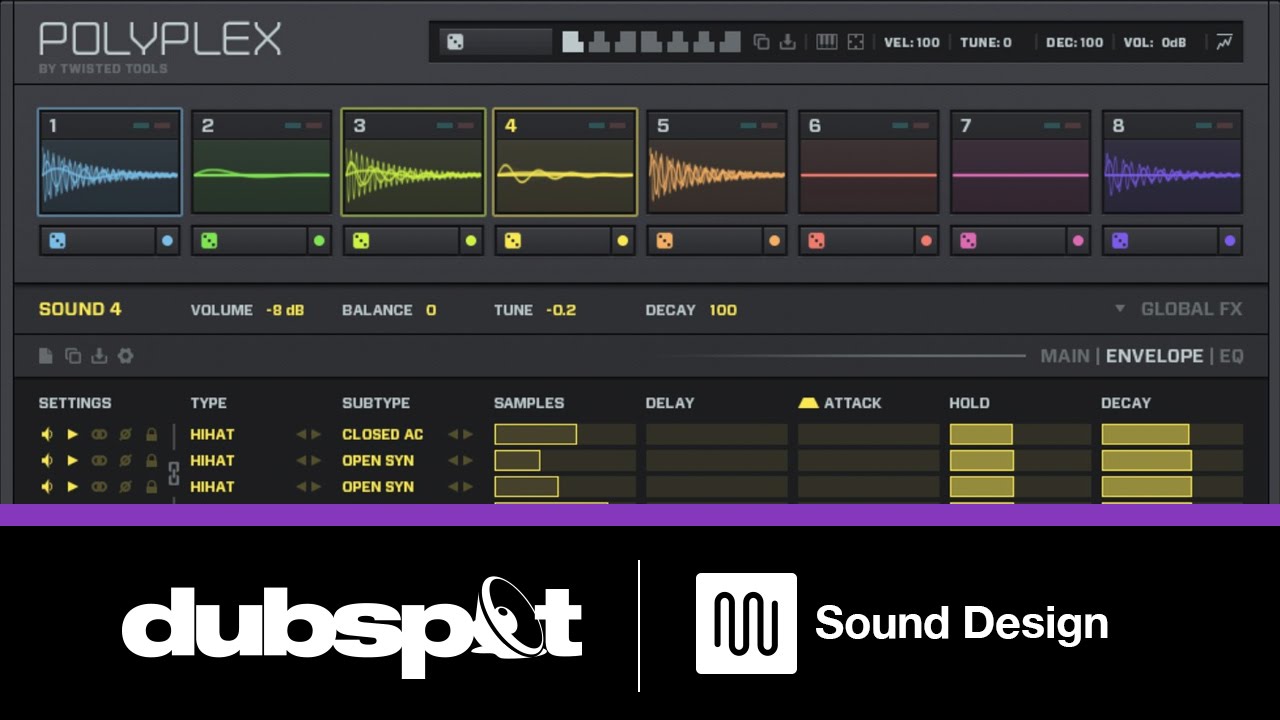Screen dimensions: 1280x720
Task: Switch to the MAIN tab
Action: [x=1065, y=356]
